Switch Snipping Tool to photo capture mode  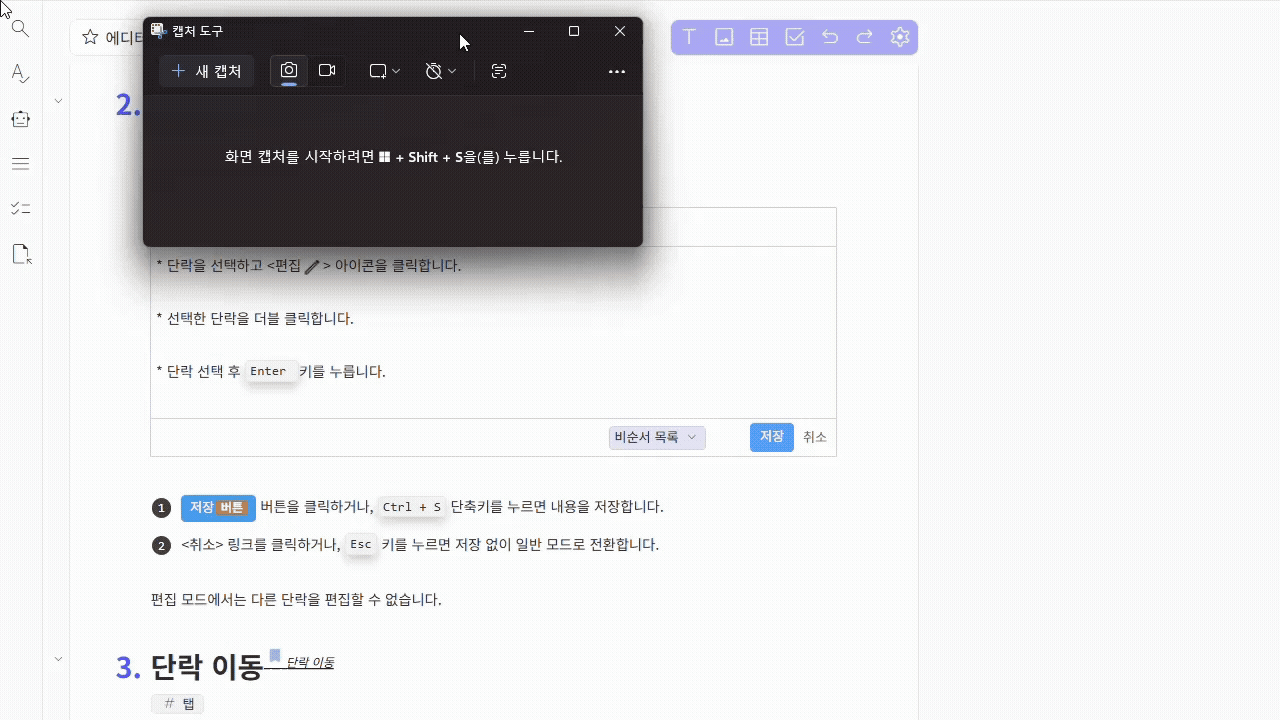(x=289, y=71)
